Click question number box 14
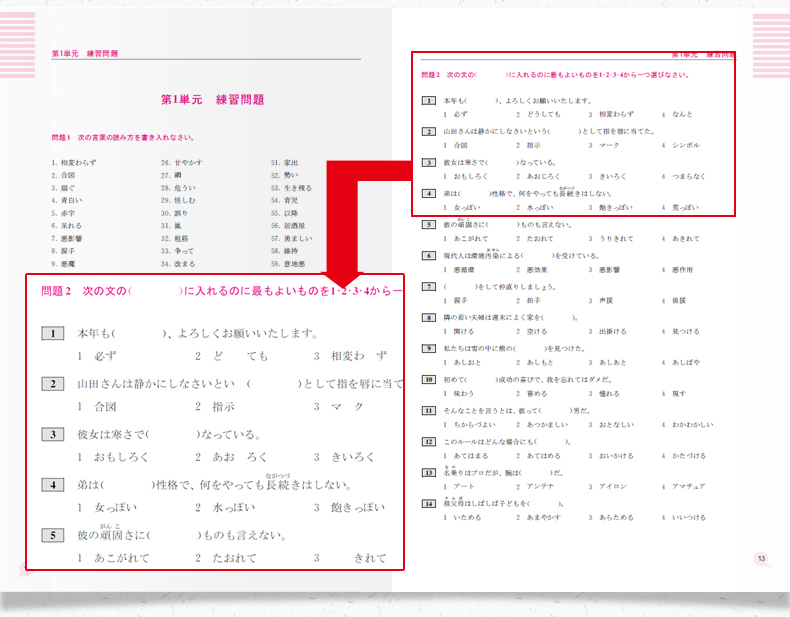Viewport: 790px width, 617px height. (428, 503)
